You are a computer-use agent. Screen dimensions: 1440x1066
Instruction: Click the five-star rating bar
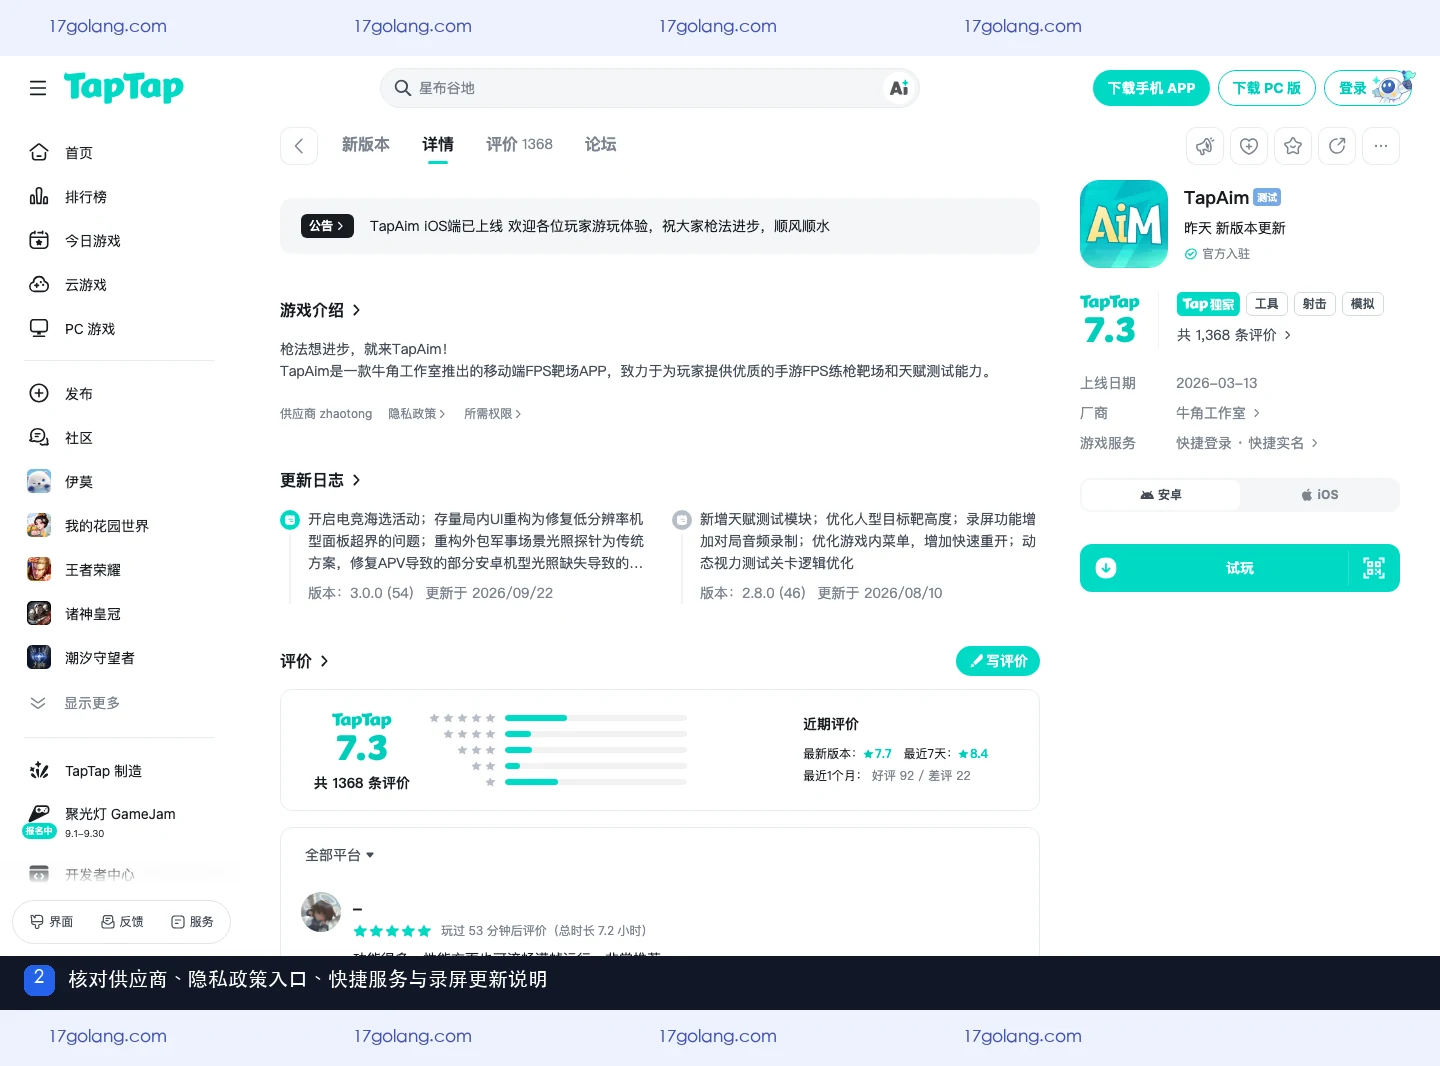coord(596,718)
